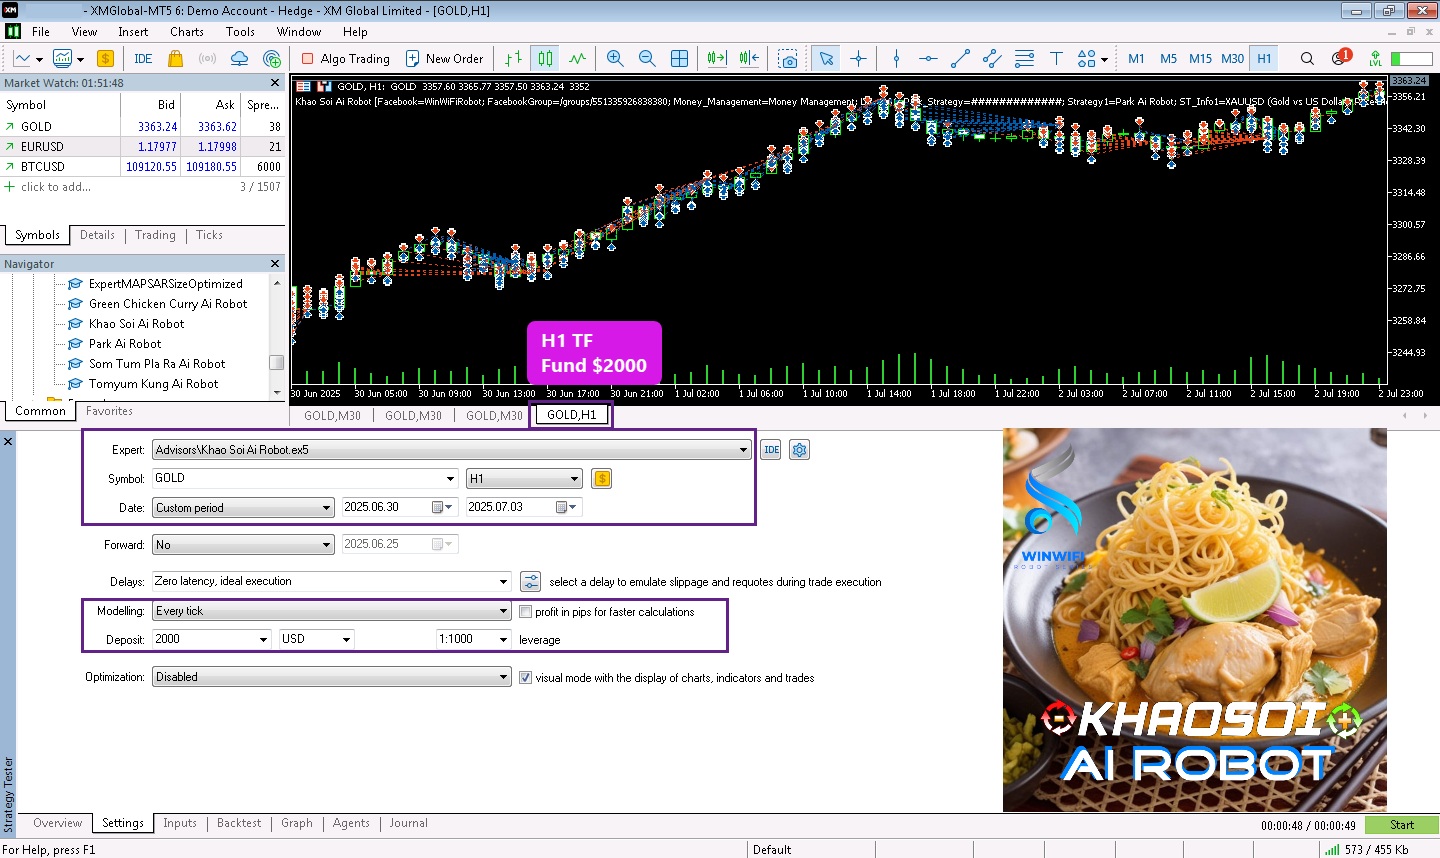Open the VPS cloud hosting icon
The width and height of the screenshot is (1440, 858).
tap(239, 58)
